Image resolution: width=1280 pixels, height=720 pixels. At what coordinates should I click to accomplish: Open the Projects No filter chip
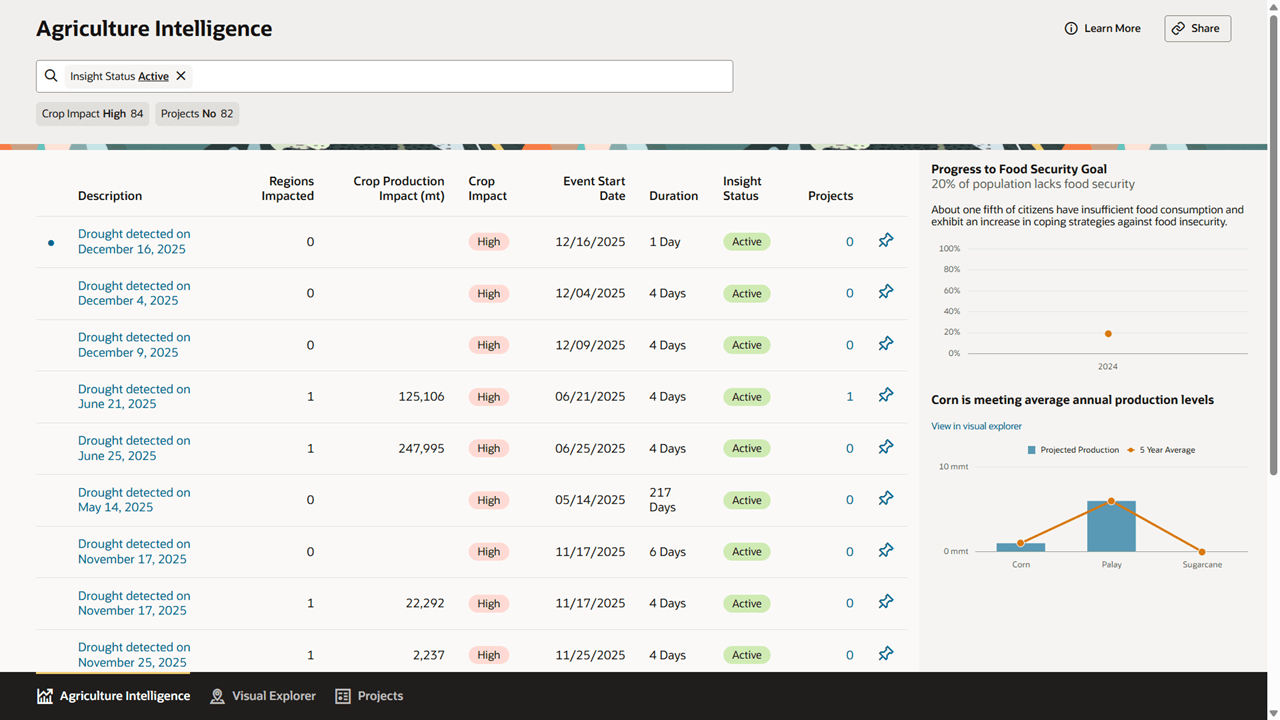(x=196, y=113)
